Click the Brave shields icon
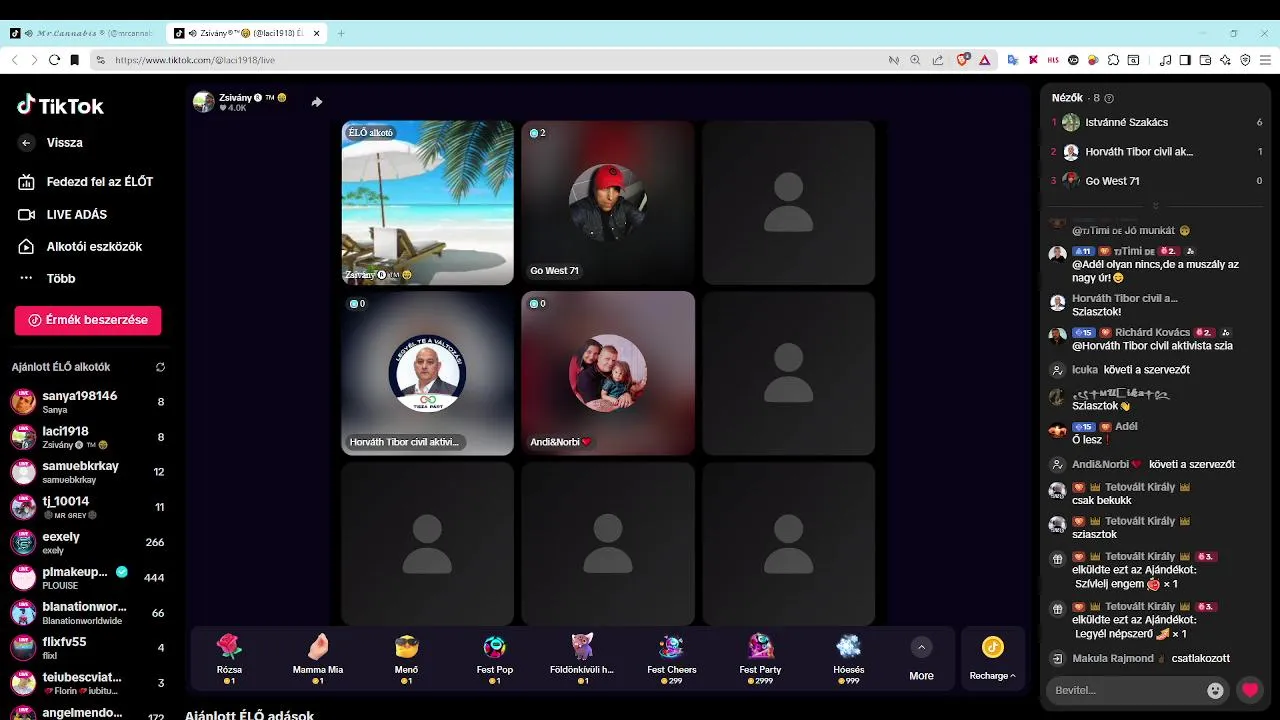This screenshot has height=720, width=1280. (x=962, y=60)
